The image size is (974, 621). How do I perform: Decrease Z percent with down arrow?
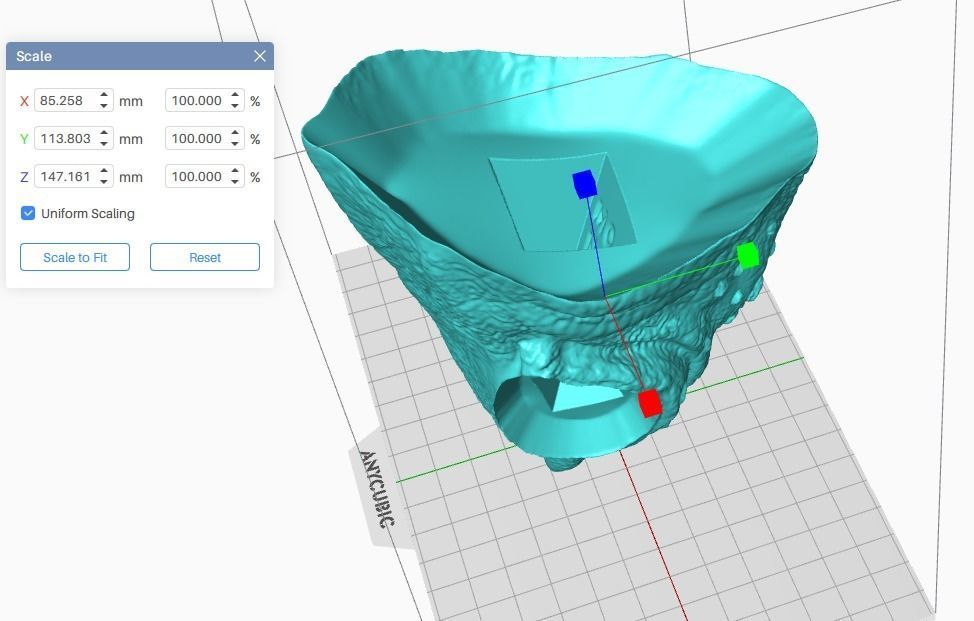(235, 182)
